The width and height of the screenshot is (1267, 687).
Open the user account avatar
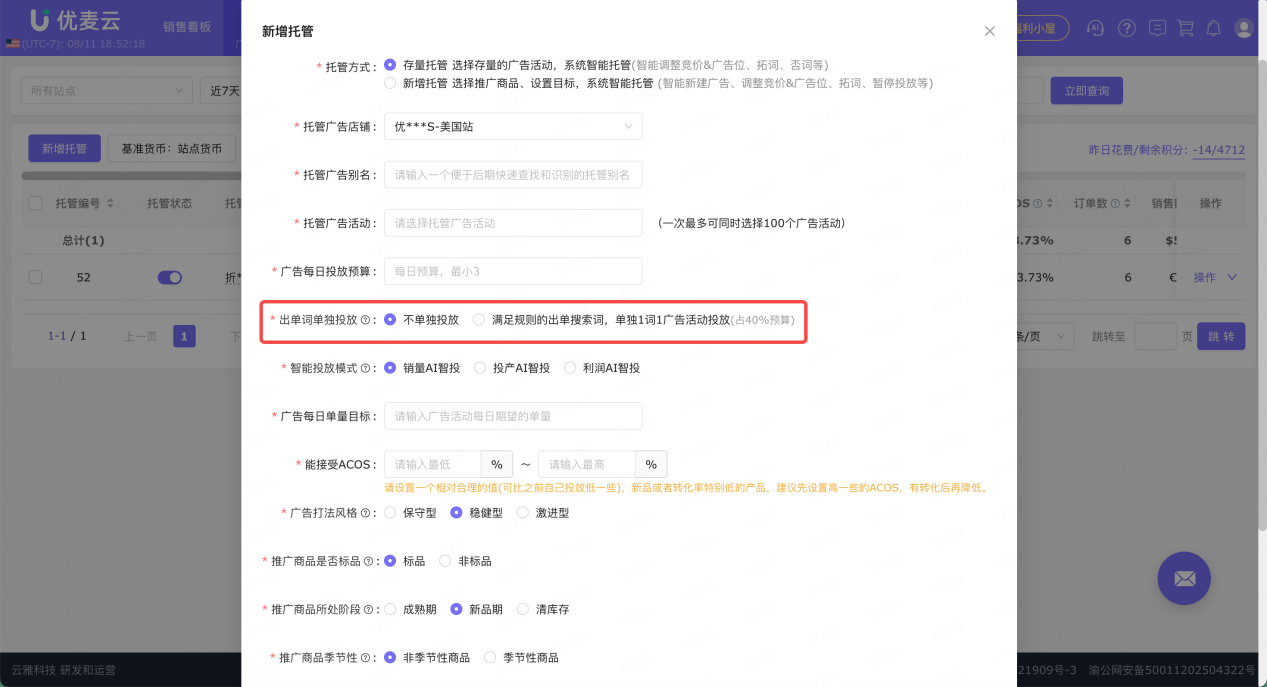coord(1243,28)
